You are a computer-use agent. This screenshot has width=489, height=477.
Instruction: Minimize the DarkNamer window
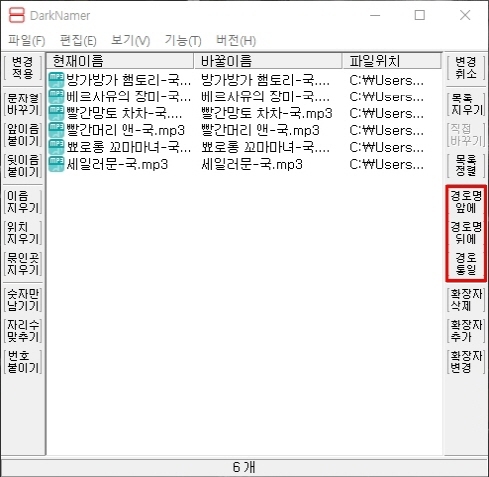[375, 15]
